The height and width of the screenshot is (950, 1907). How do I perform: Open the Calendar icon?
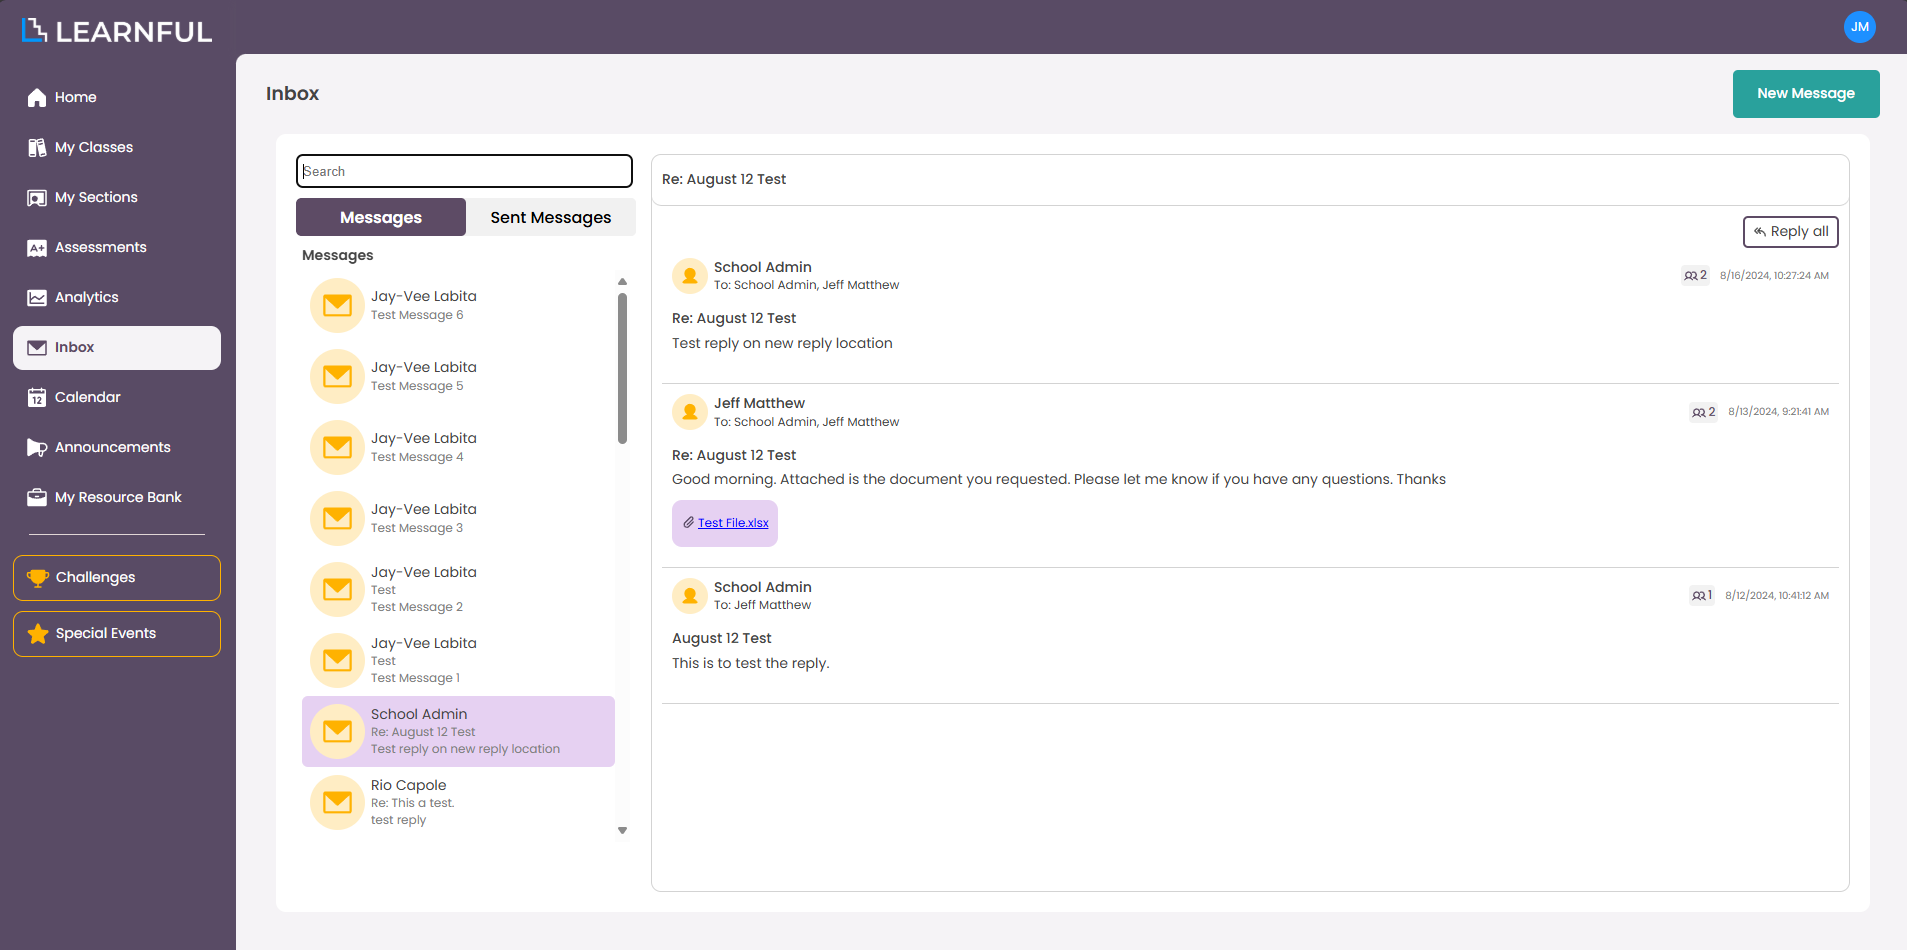point(37,397)
